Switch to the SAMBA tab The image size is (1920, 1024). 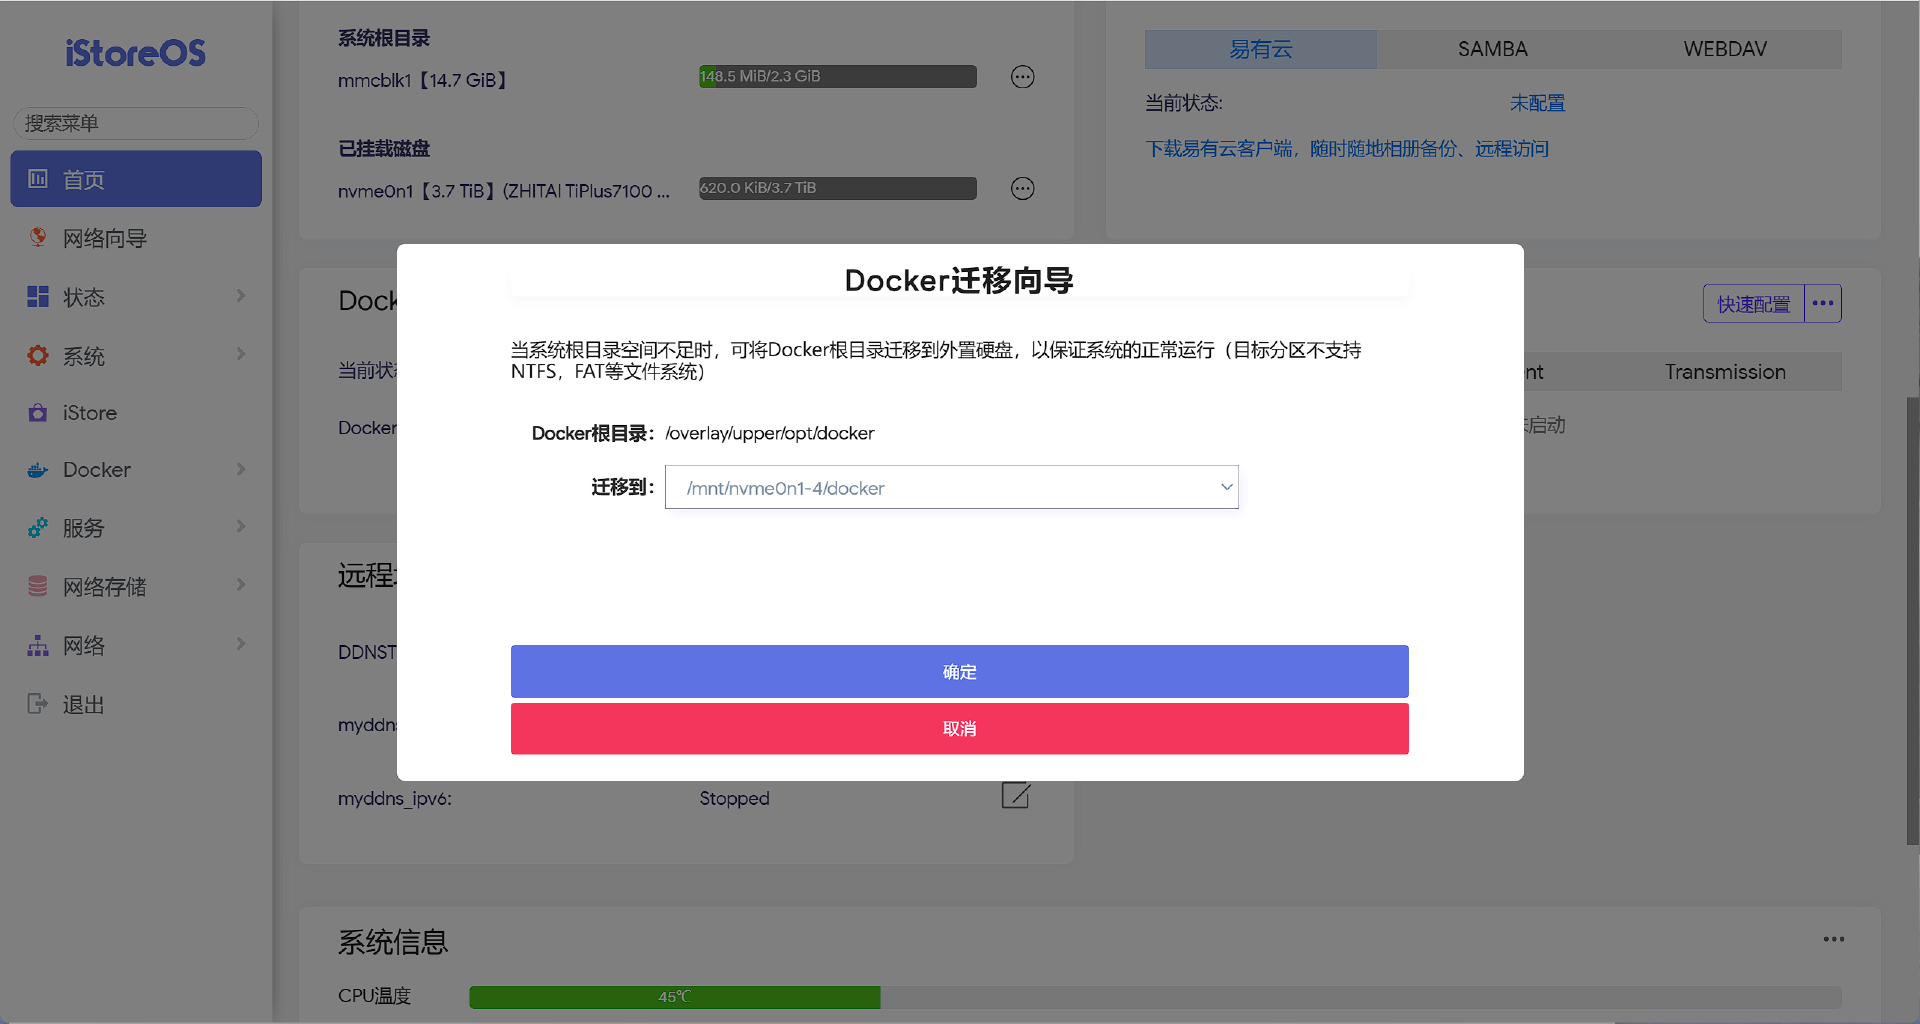tap(1492, 49)
